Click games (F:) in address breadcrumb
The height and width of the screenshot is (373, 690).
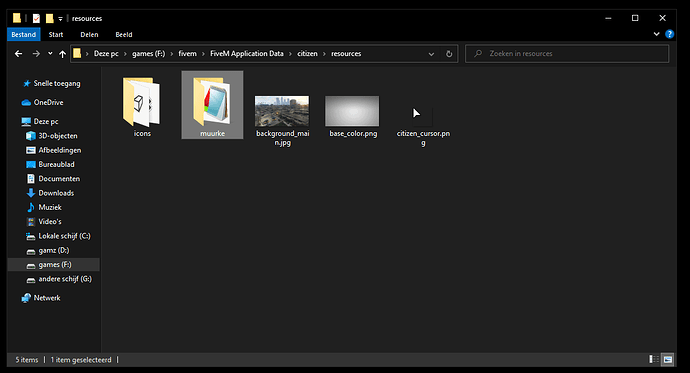click(148, 54)
